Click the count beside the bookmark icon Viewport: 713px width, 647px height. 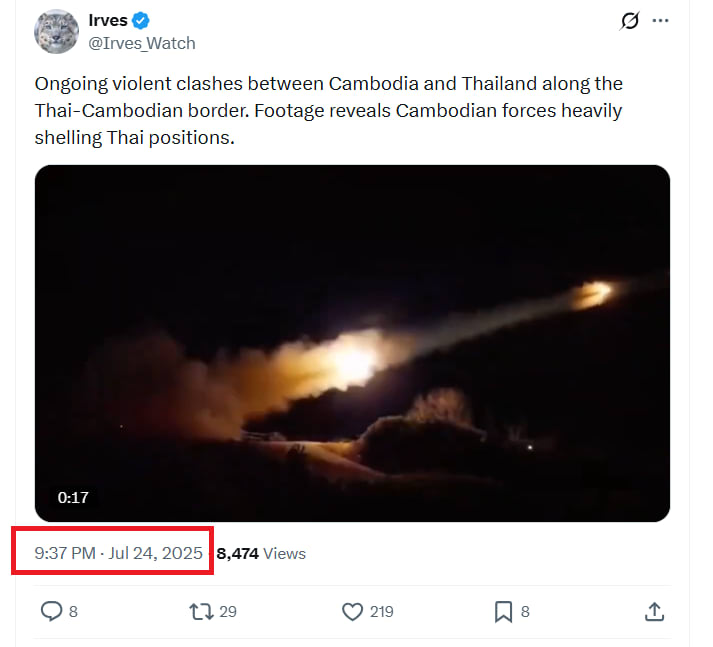[525, 611]
